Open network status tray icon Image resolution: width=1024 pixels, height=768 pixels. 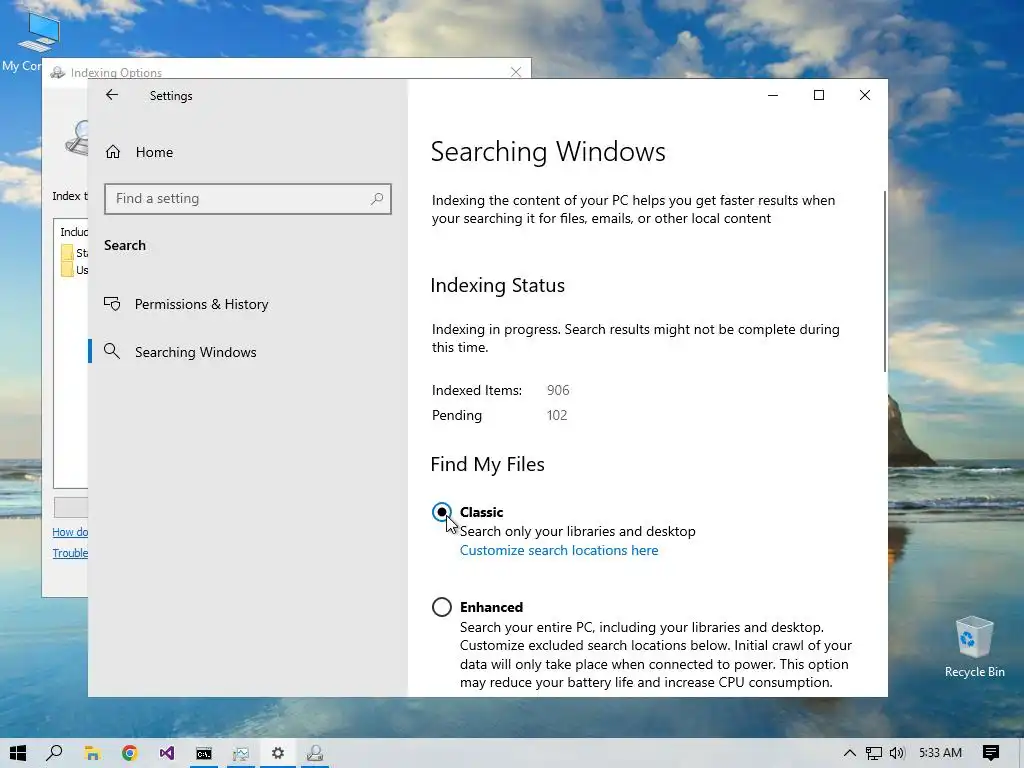[x=874, y=753]
